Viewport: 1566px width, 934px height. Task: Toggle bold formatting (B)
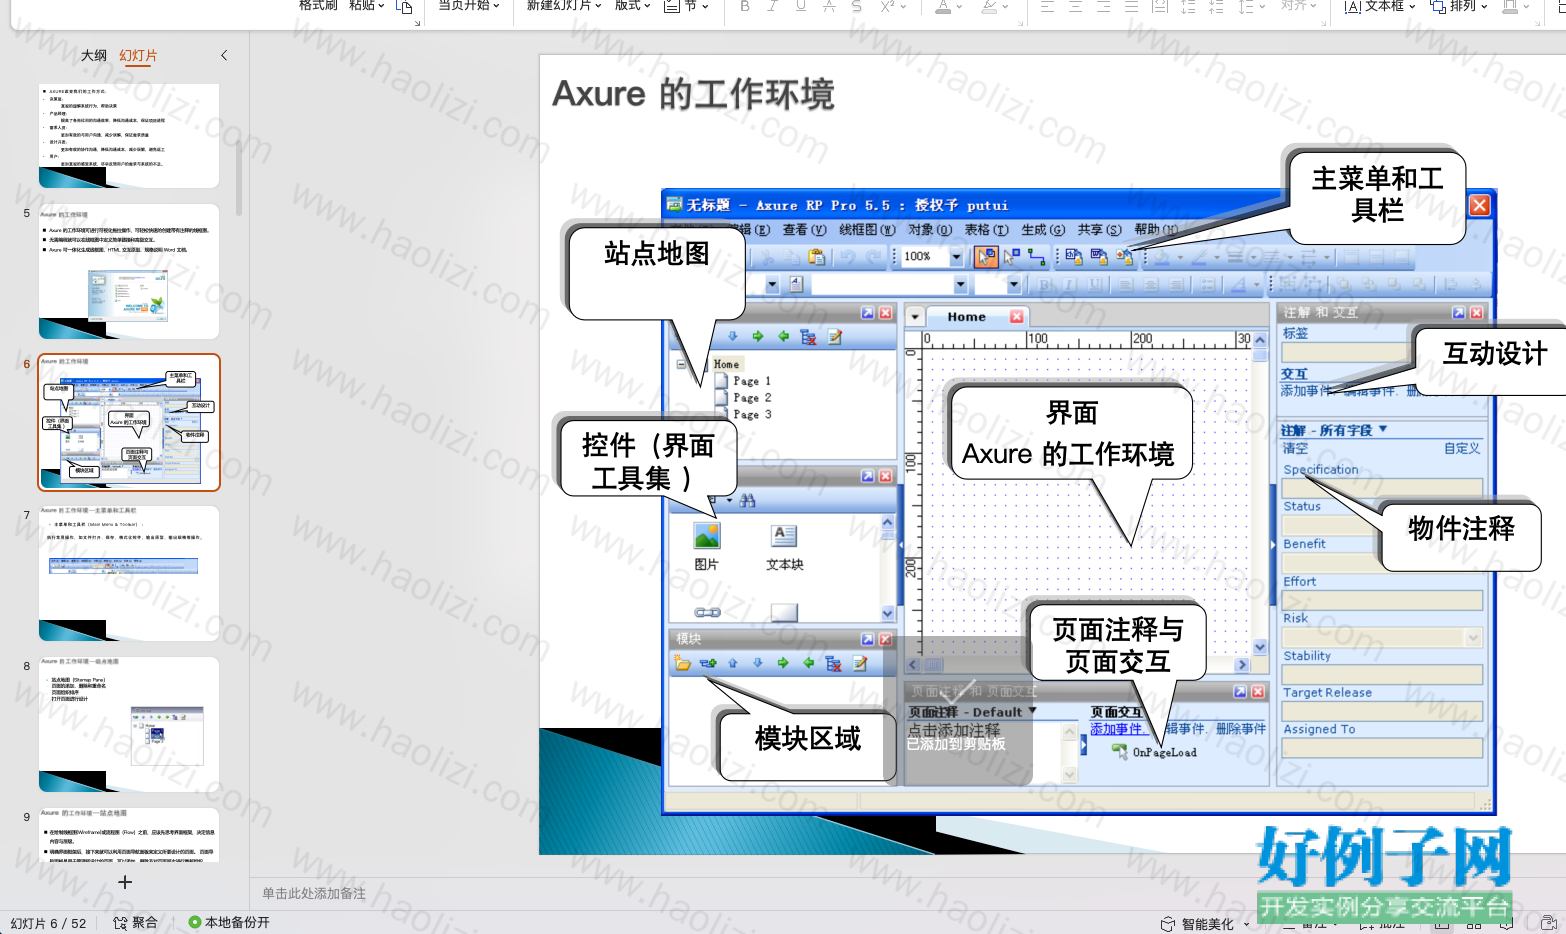pyautogui.click(x=745, y=6)
